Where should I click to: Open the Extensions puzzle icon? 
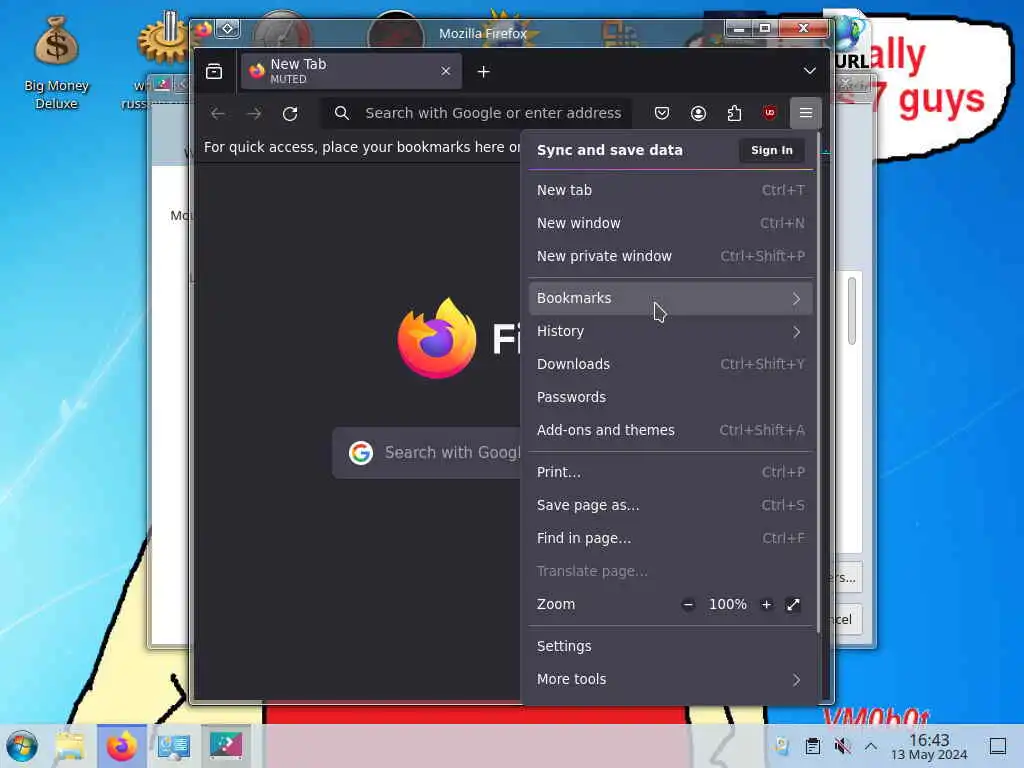(734, 114)
